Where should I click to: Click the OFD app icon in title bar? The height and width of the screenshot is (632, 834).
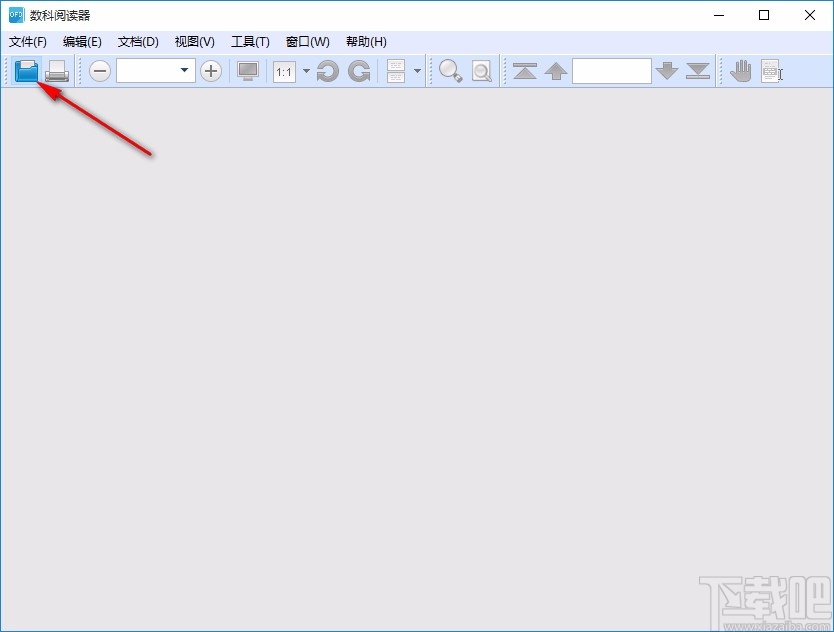[16, 15]
